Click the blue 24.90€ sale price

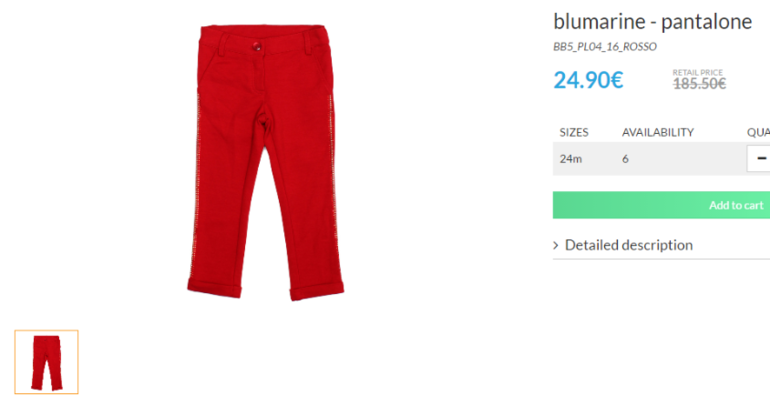(588, 80)
